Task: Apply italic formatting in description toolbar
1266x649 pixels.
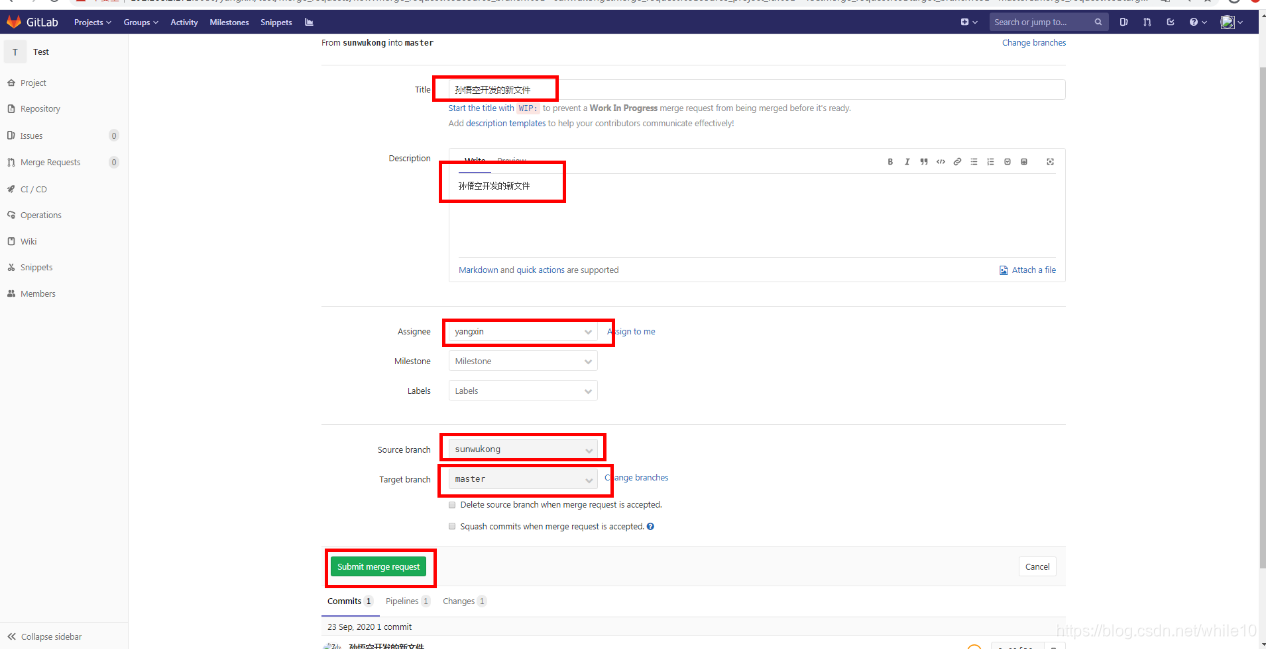Action: pos(907,161)
